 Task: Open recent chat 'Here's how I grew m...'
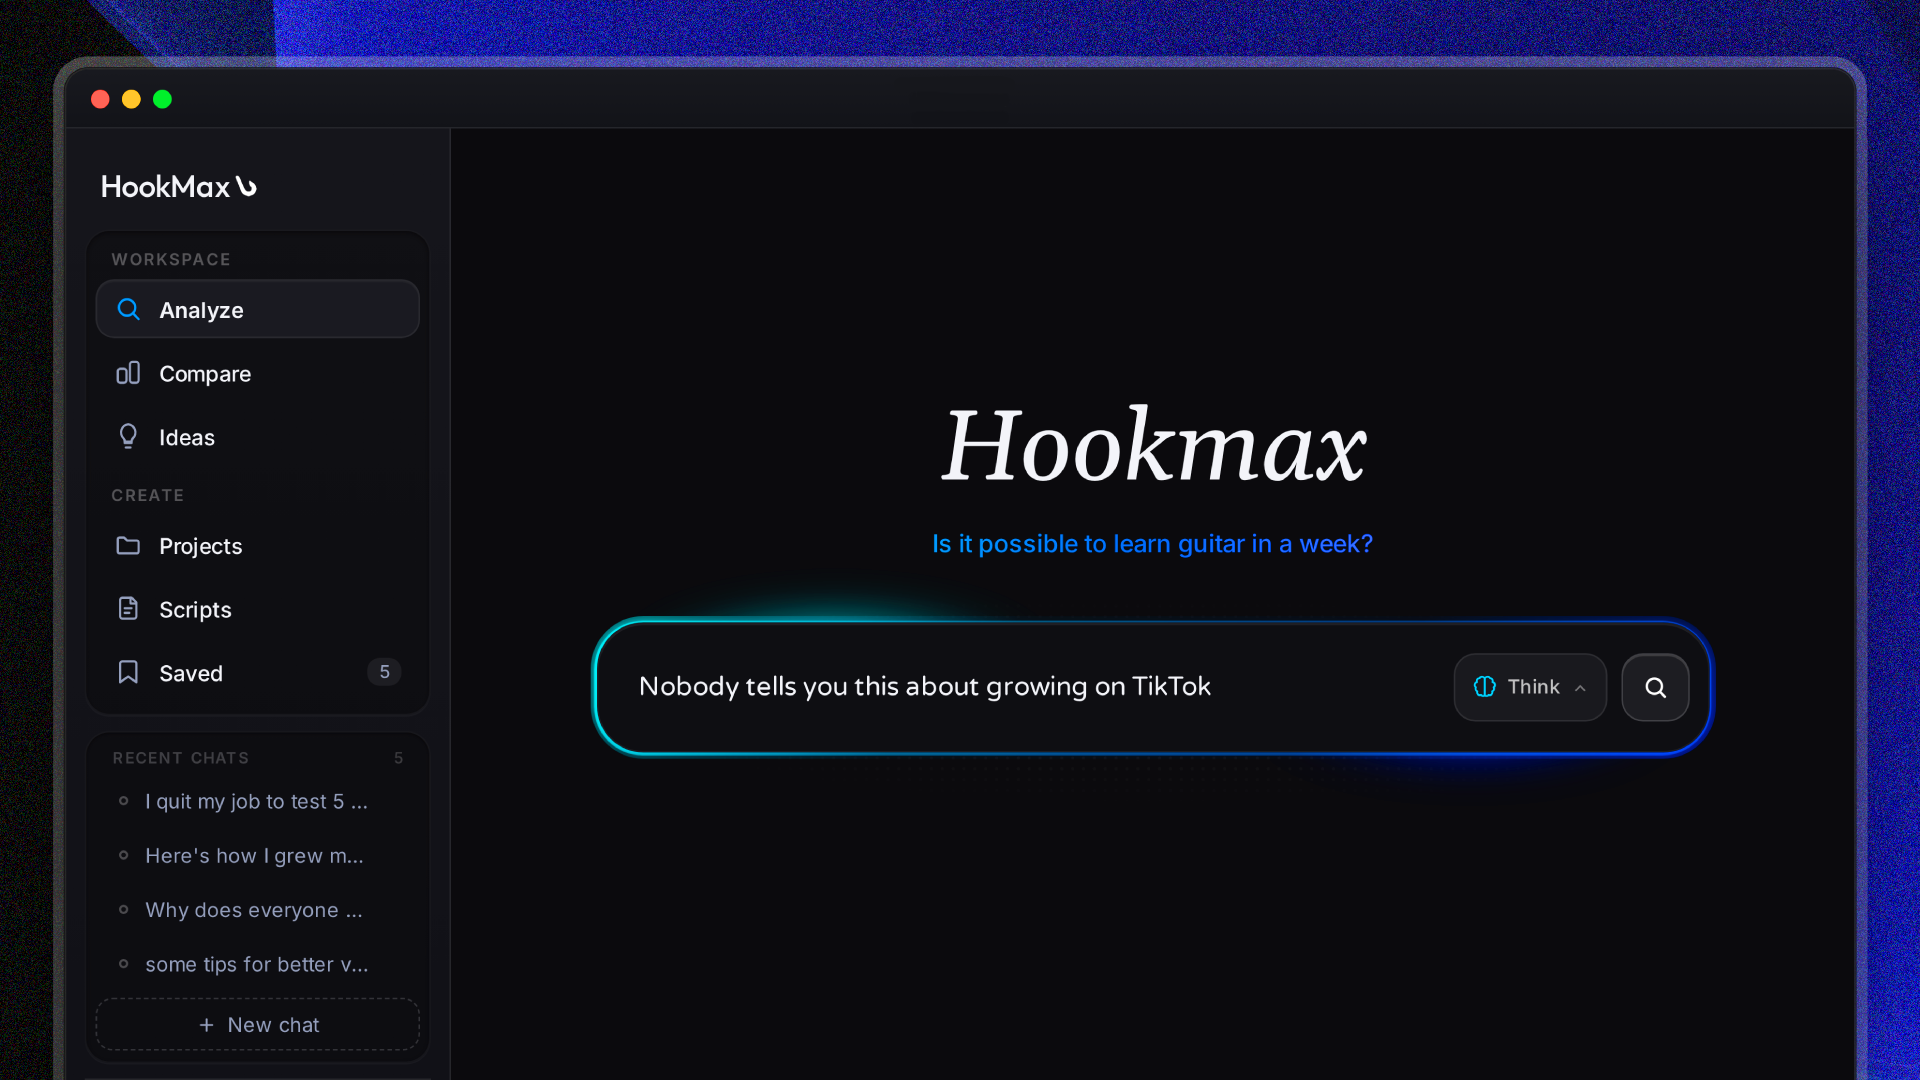[254, 856]
